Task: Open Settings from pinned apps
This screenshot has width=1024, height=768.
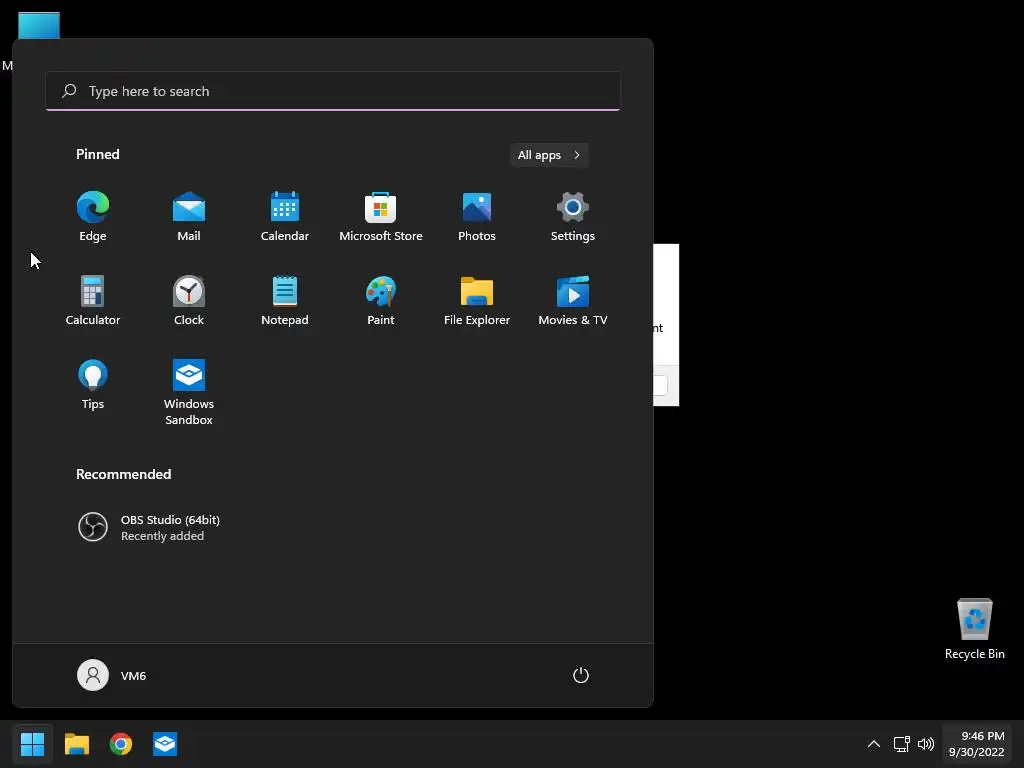Action: (x=573, y=217)
